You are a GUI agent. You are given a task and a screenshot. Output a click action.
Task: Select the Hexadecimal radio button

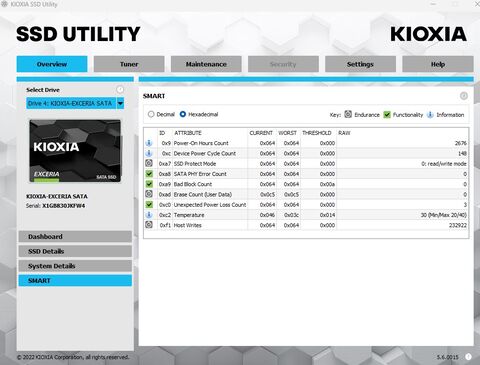tap(183, 114)
